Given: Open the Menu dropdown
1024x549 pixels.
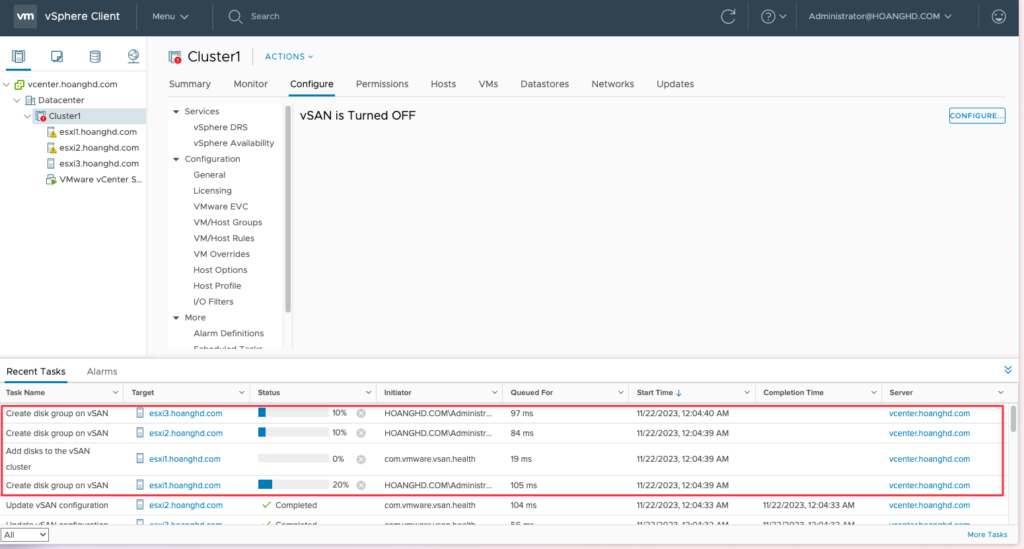Looking at the screenshot, I should tap(170, 16).
